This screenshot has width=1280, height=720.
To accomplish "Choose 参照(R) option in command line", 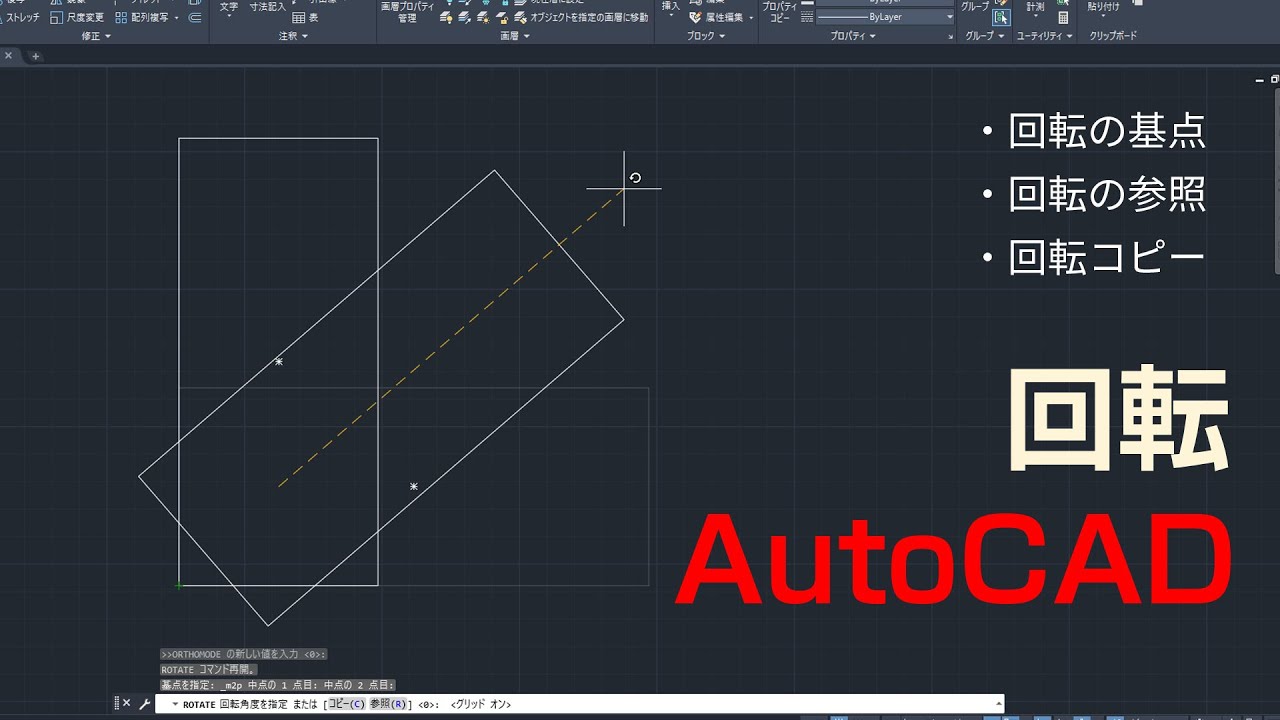I will (388, 704).
